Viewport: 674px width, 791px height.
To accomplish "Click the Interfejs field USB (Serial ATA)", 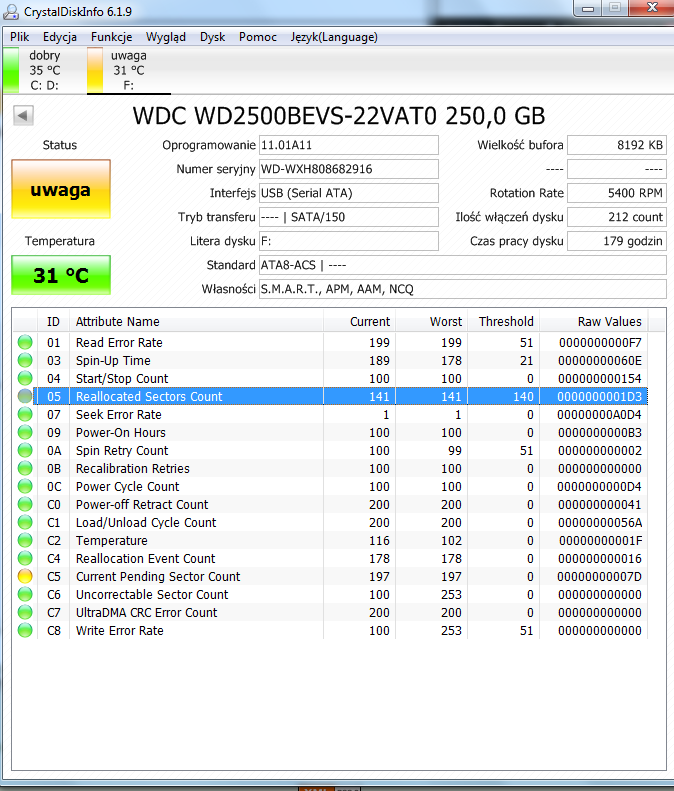I will click(x=349, y=193).
